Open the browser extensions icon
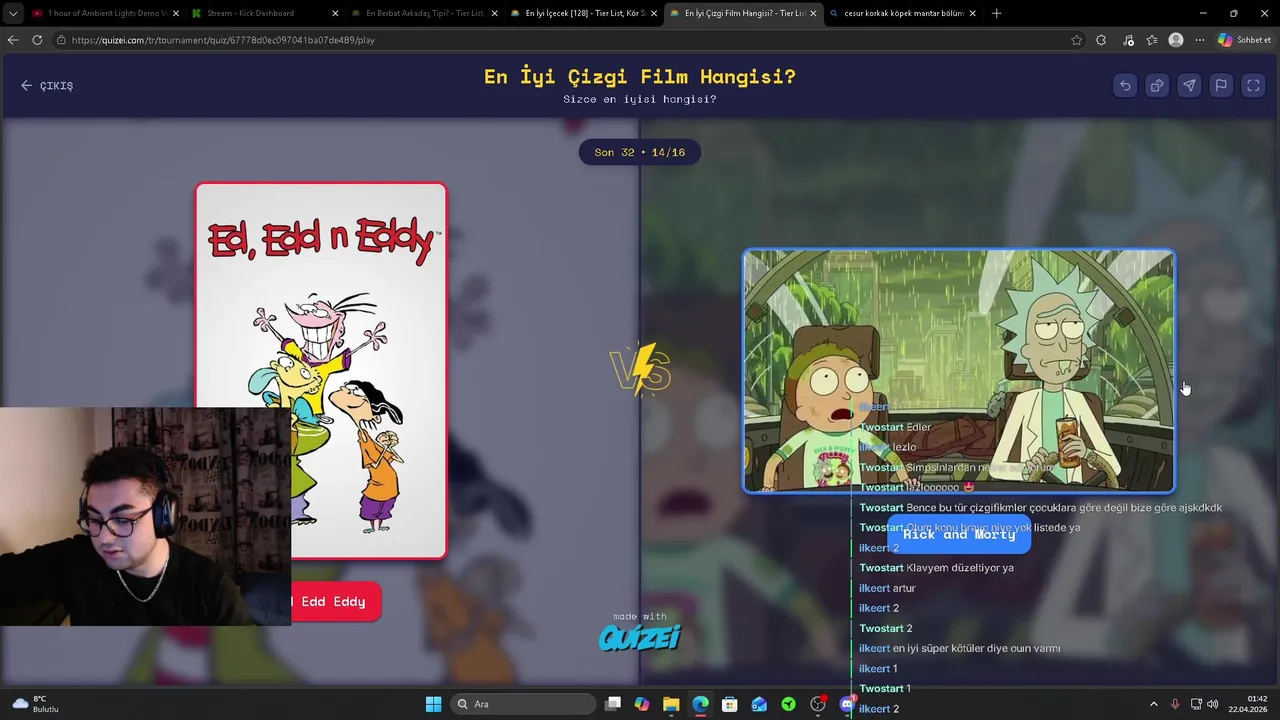 click(x=1101, y=40)
